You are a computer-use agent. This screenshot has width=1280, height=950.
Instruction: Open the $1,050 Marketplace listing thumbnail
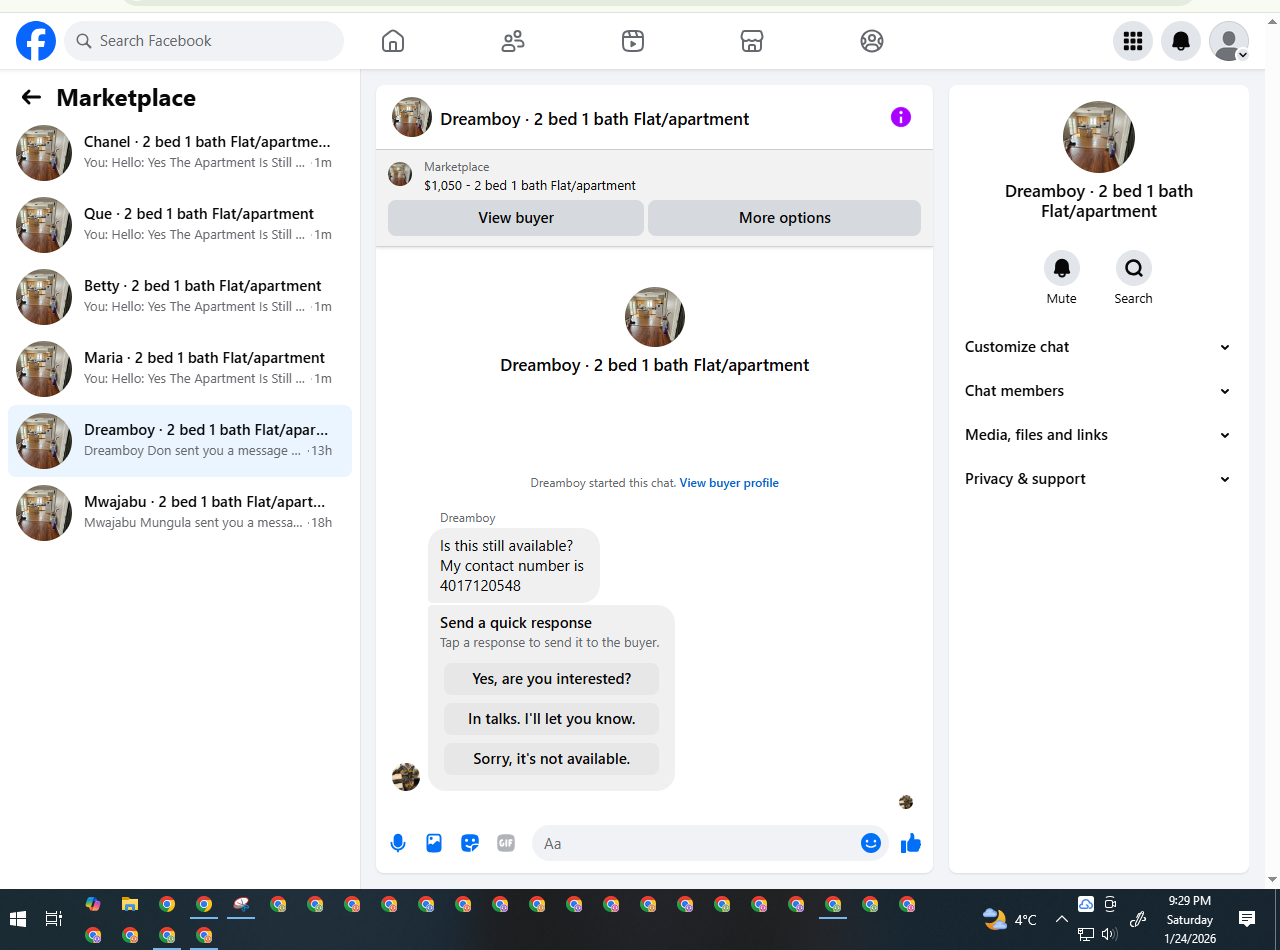pos(400,174)
